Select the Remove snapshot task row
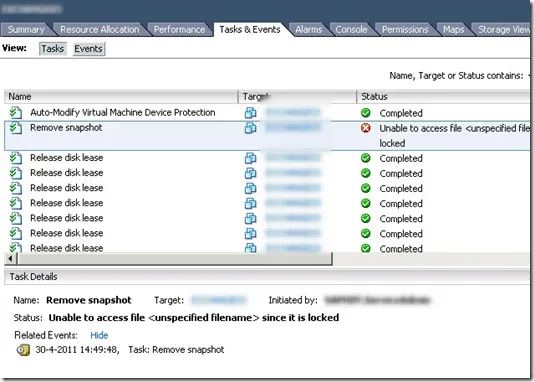Viewport: 534px width, 382px height. pos(267,136)
